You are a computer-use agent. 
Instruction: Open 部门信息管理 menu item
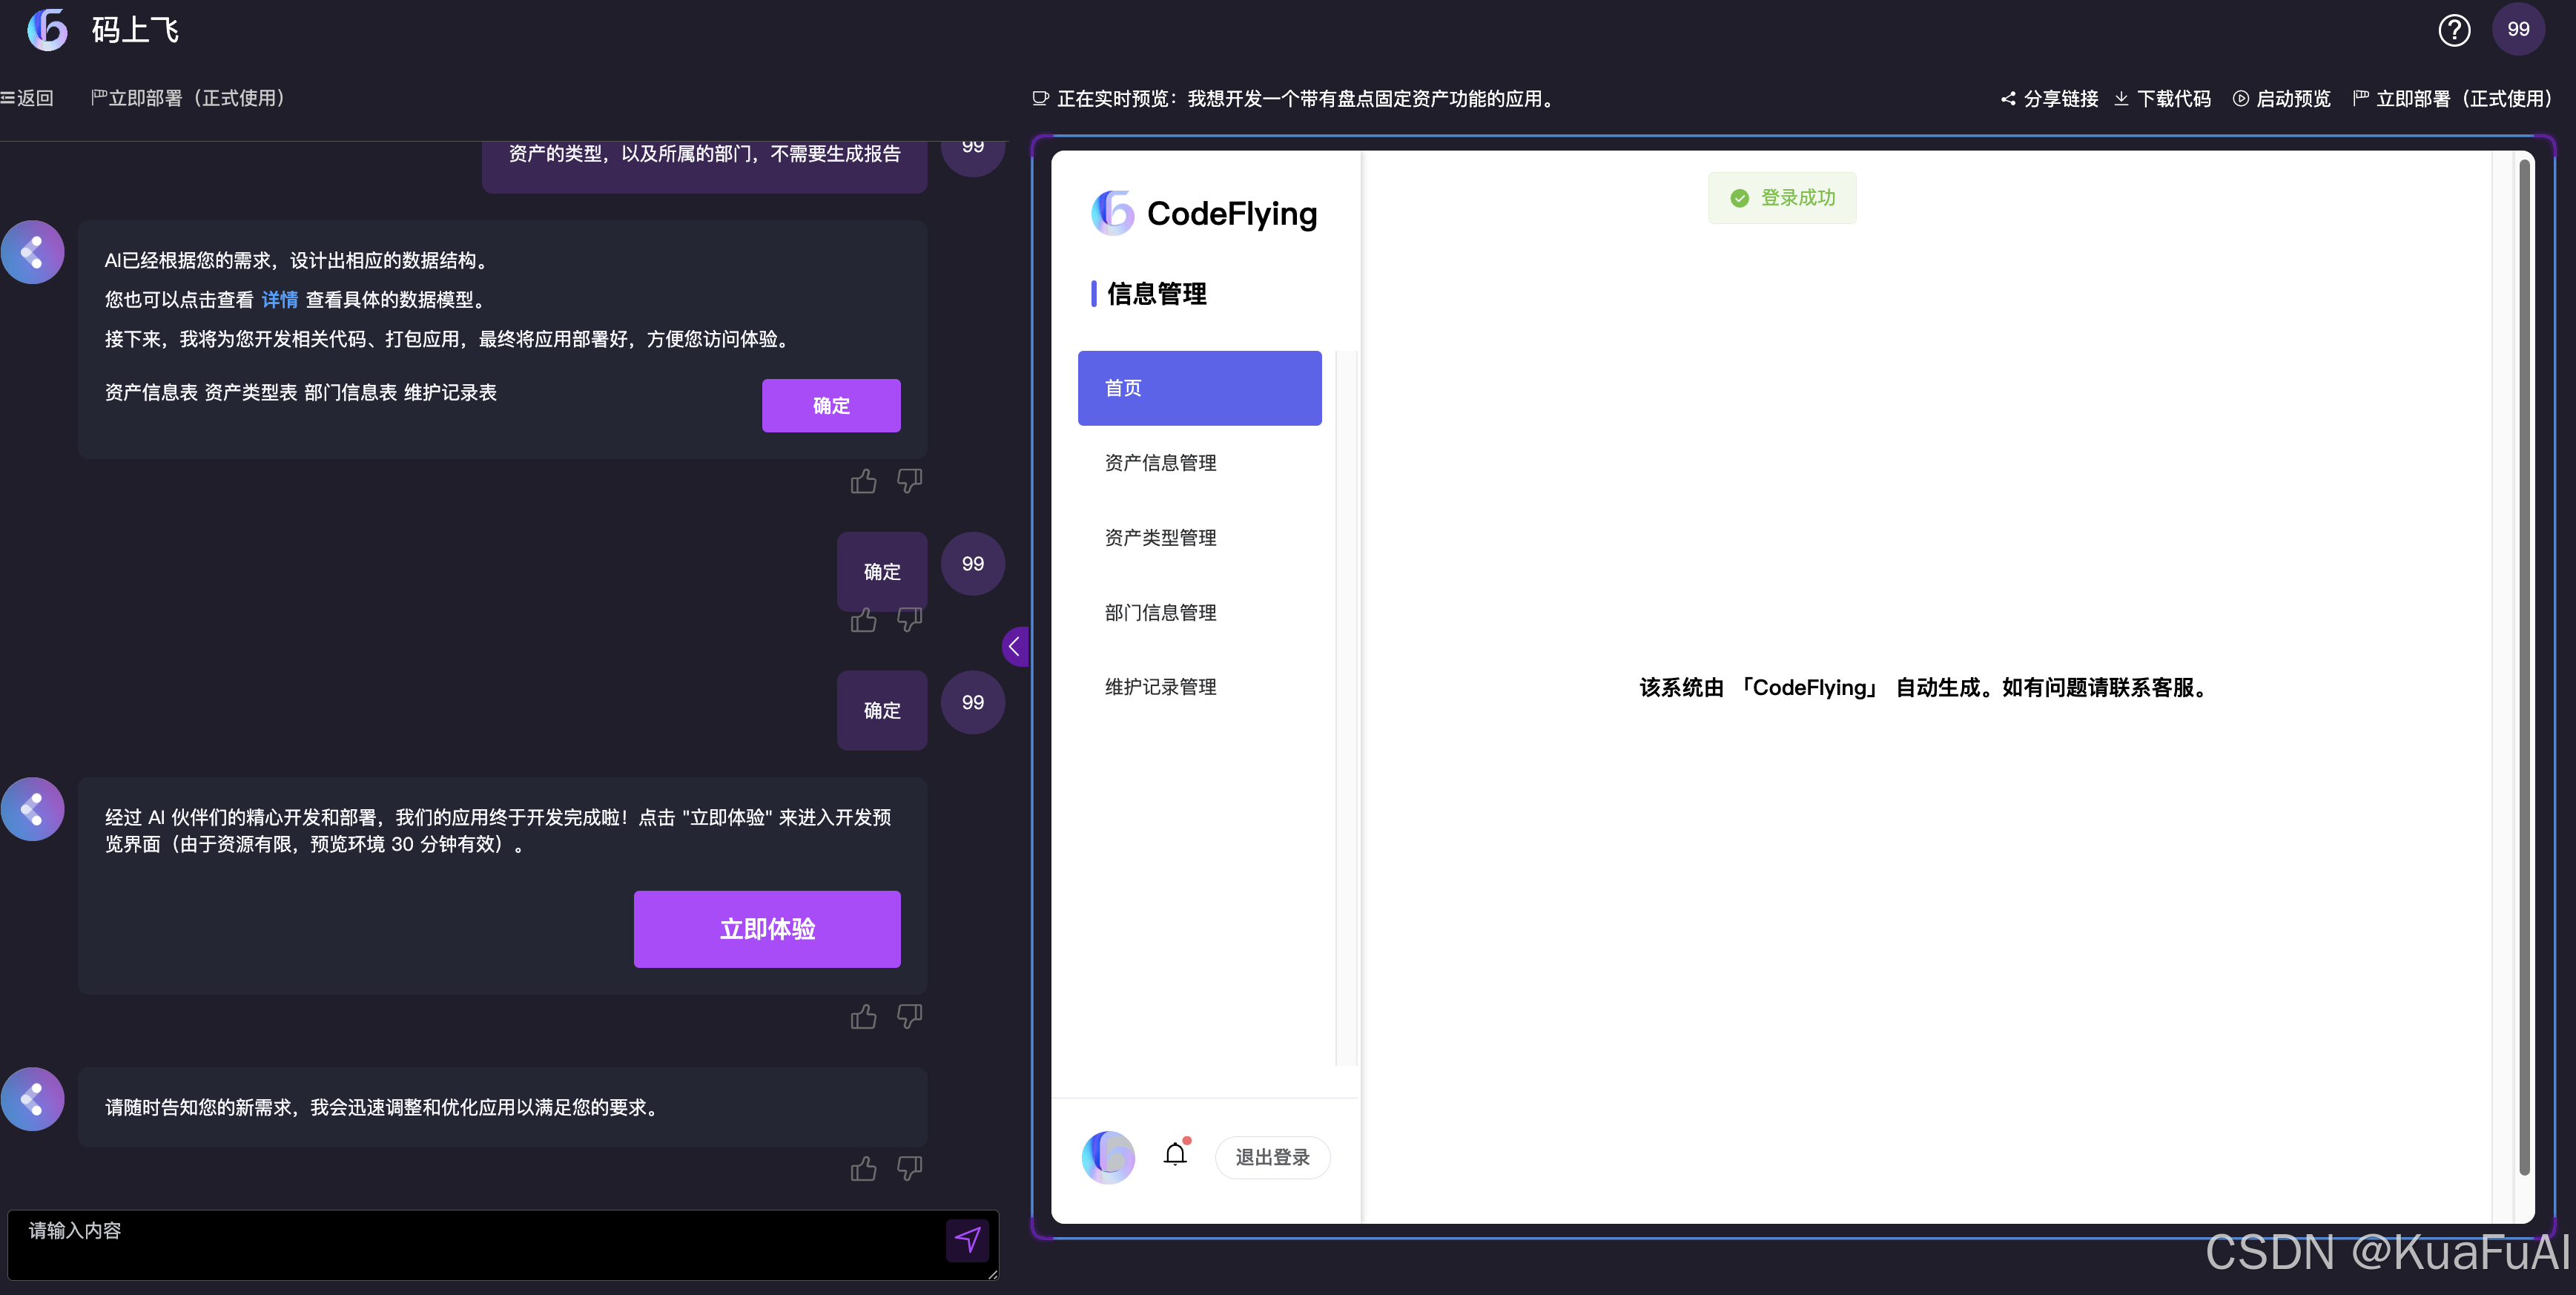1199,612
